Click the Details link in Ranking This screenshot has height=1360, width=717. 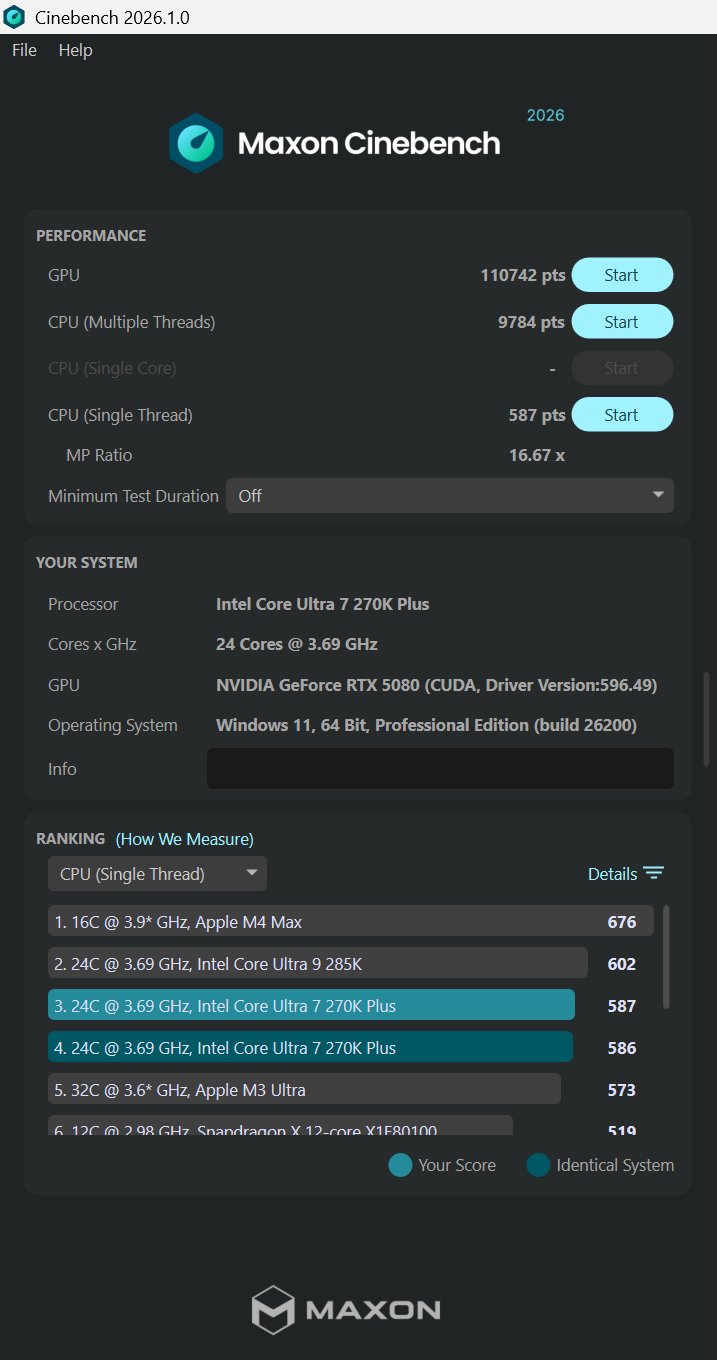tap(612, 874)
